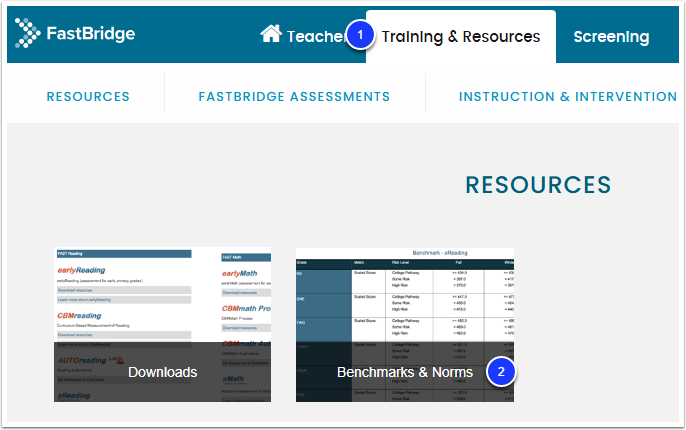Screen dimensions: 686x430
Task: Click the FastBridge logo icon
Action: click(x=27, y=33)
